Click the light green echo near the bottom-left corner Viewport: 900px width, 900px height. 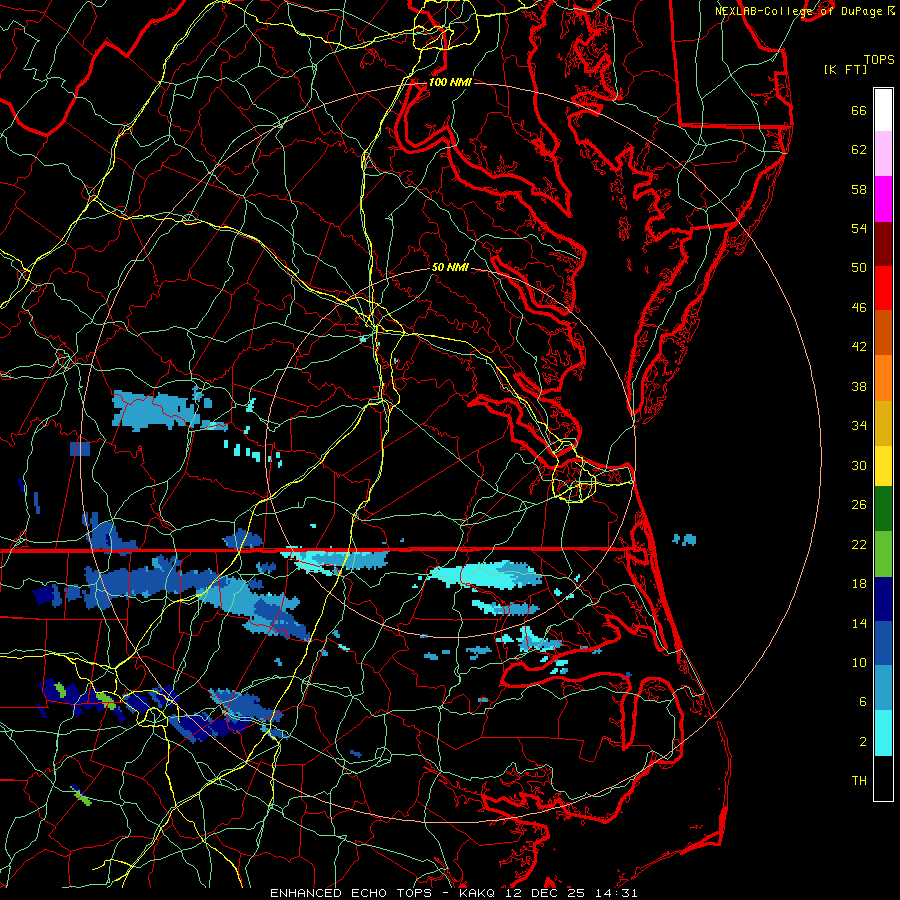[x=81, y=795]
